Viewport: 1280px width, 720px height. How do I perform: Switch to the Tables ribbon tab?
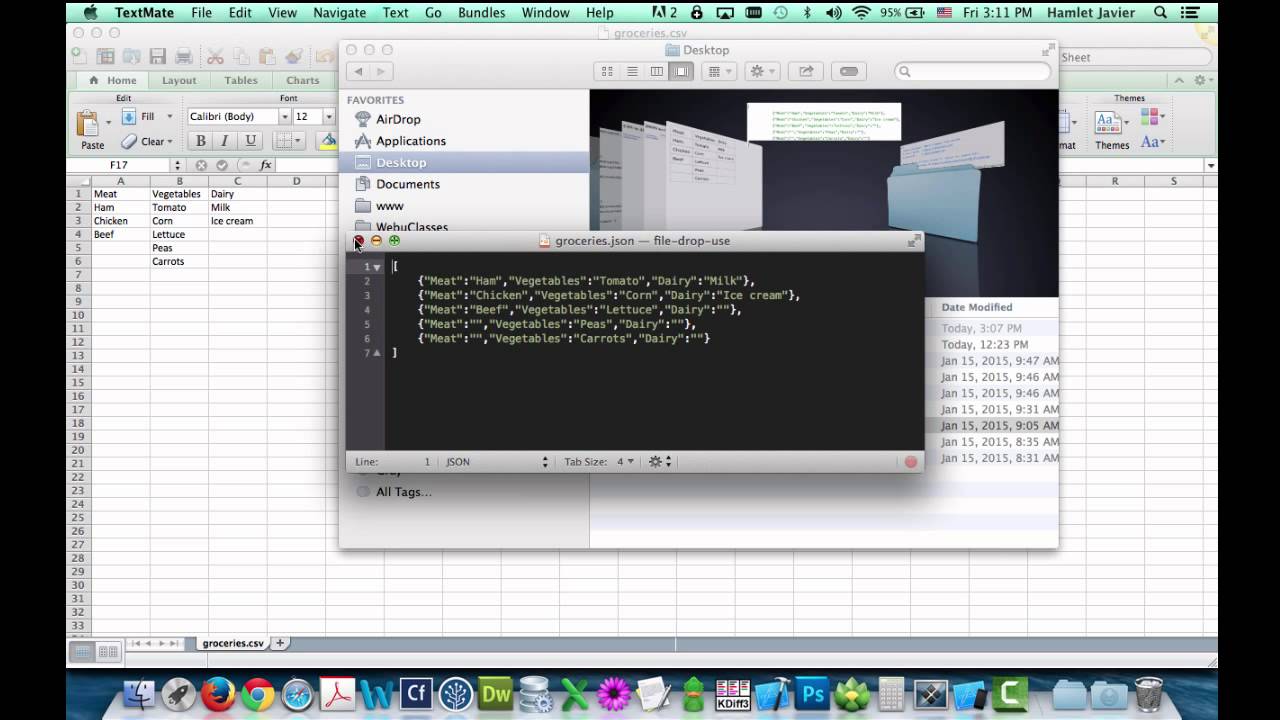pos(240,81)
